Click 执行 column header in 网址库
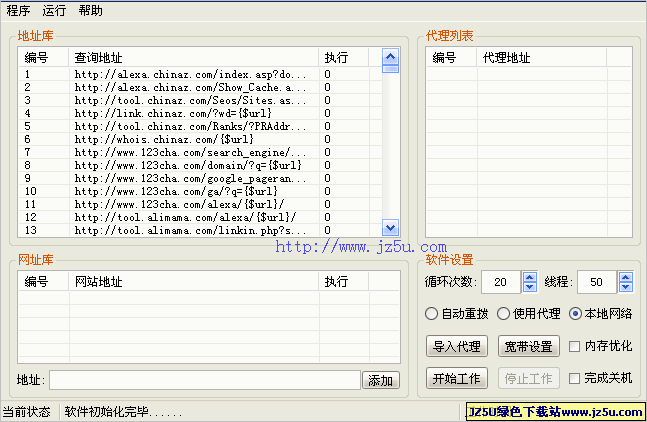This screenshot has width=647, height=422. coord(343,282)
